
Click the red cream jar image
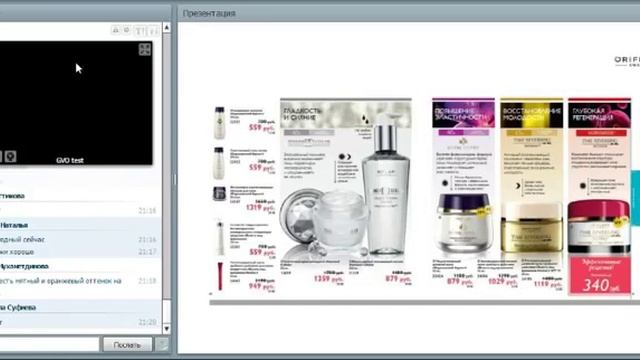[x=599, y=227]
